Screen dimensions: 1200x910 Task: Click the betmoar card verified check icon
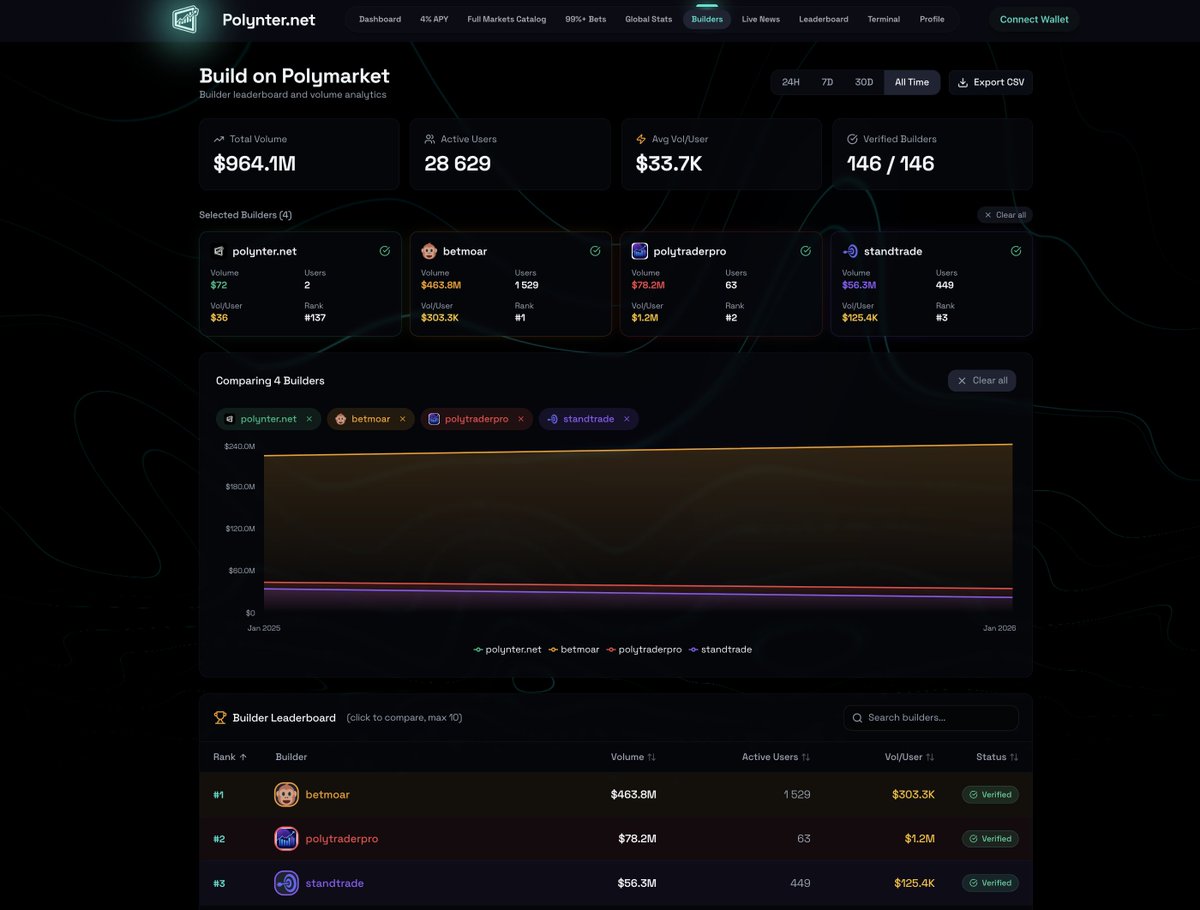click(x=595, y=251)
